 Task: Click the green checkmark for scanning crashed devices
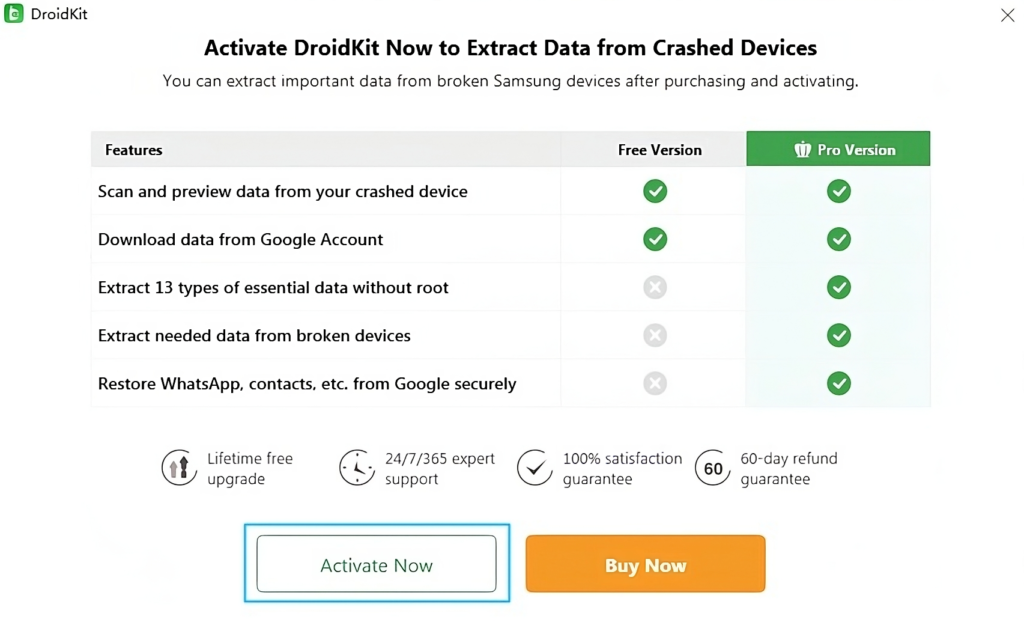tap(655, 191)
